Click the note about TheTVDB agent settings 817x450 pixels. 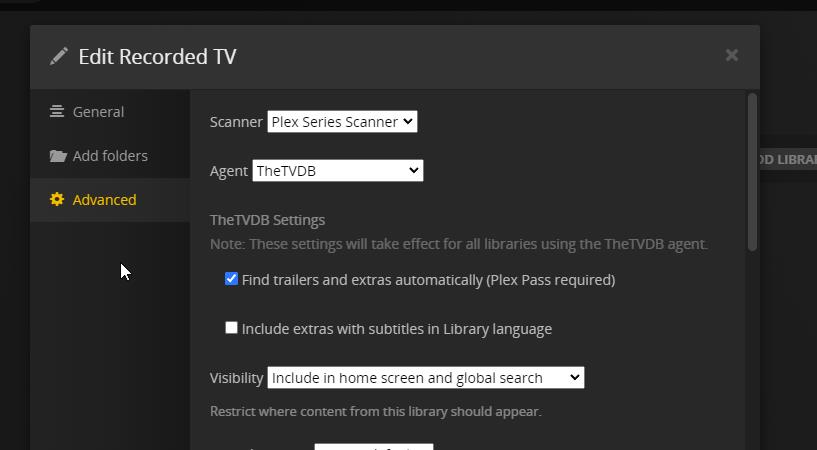[x=459, y=244]
